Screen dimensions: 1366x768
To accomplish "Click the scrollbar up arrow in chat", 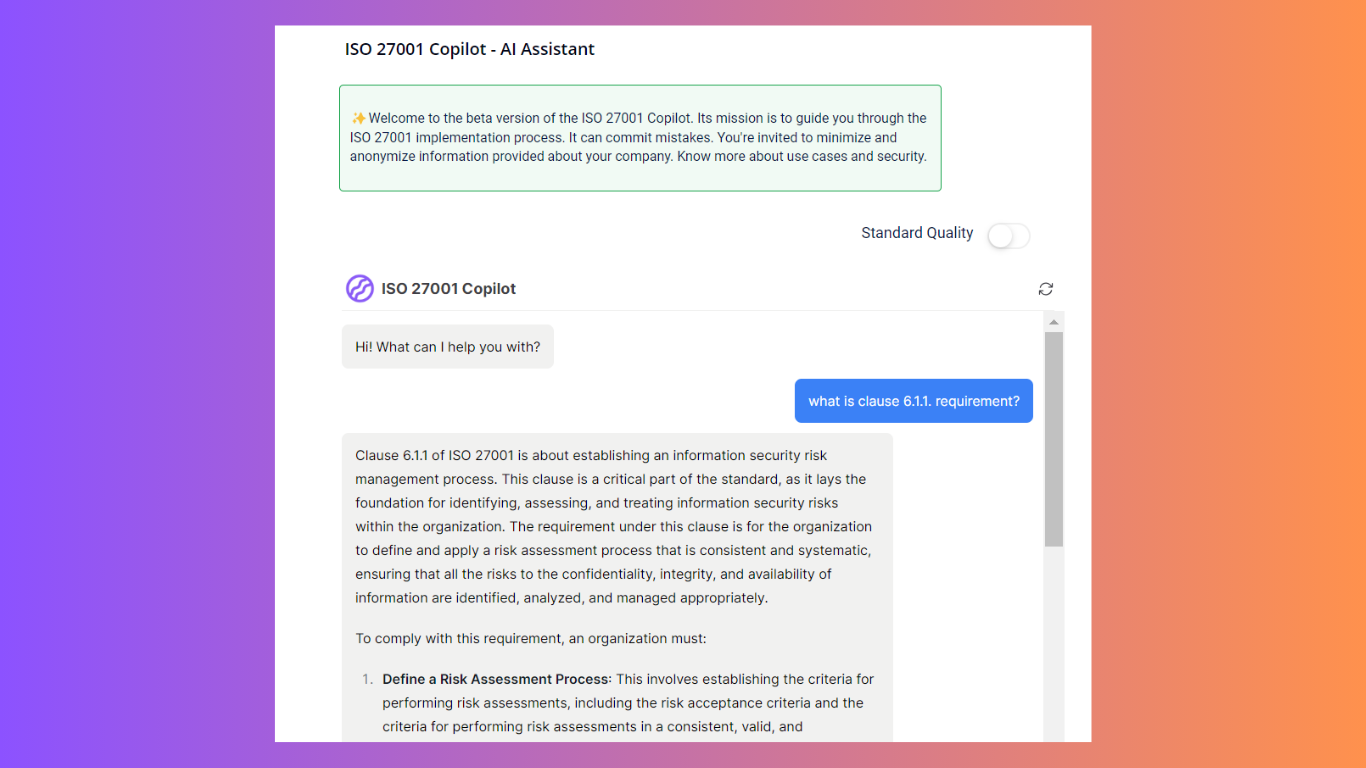I will 1054,322.
